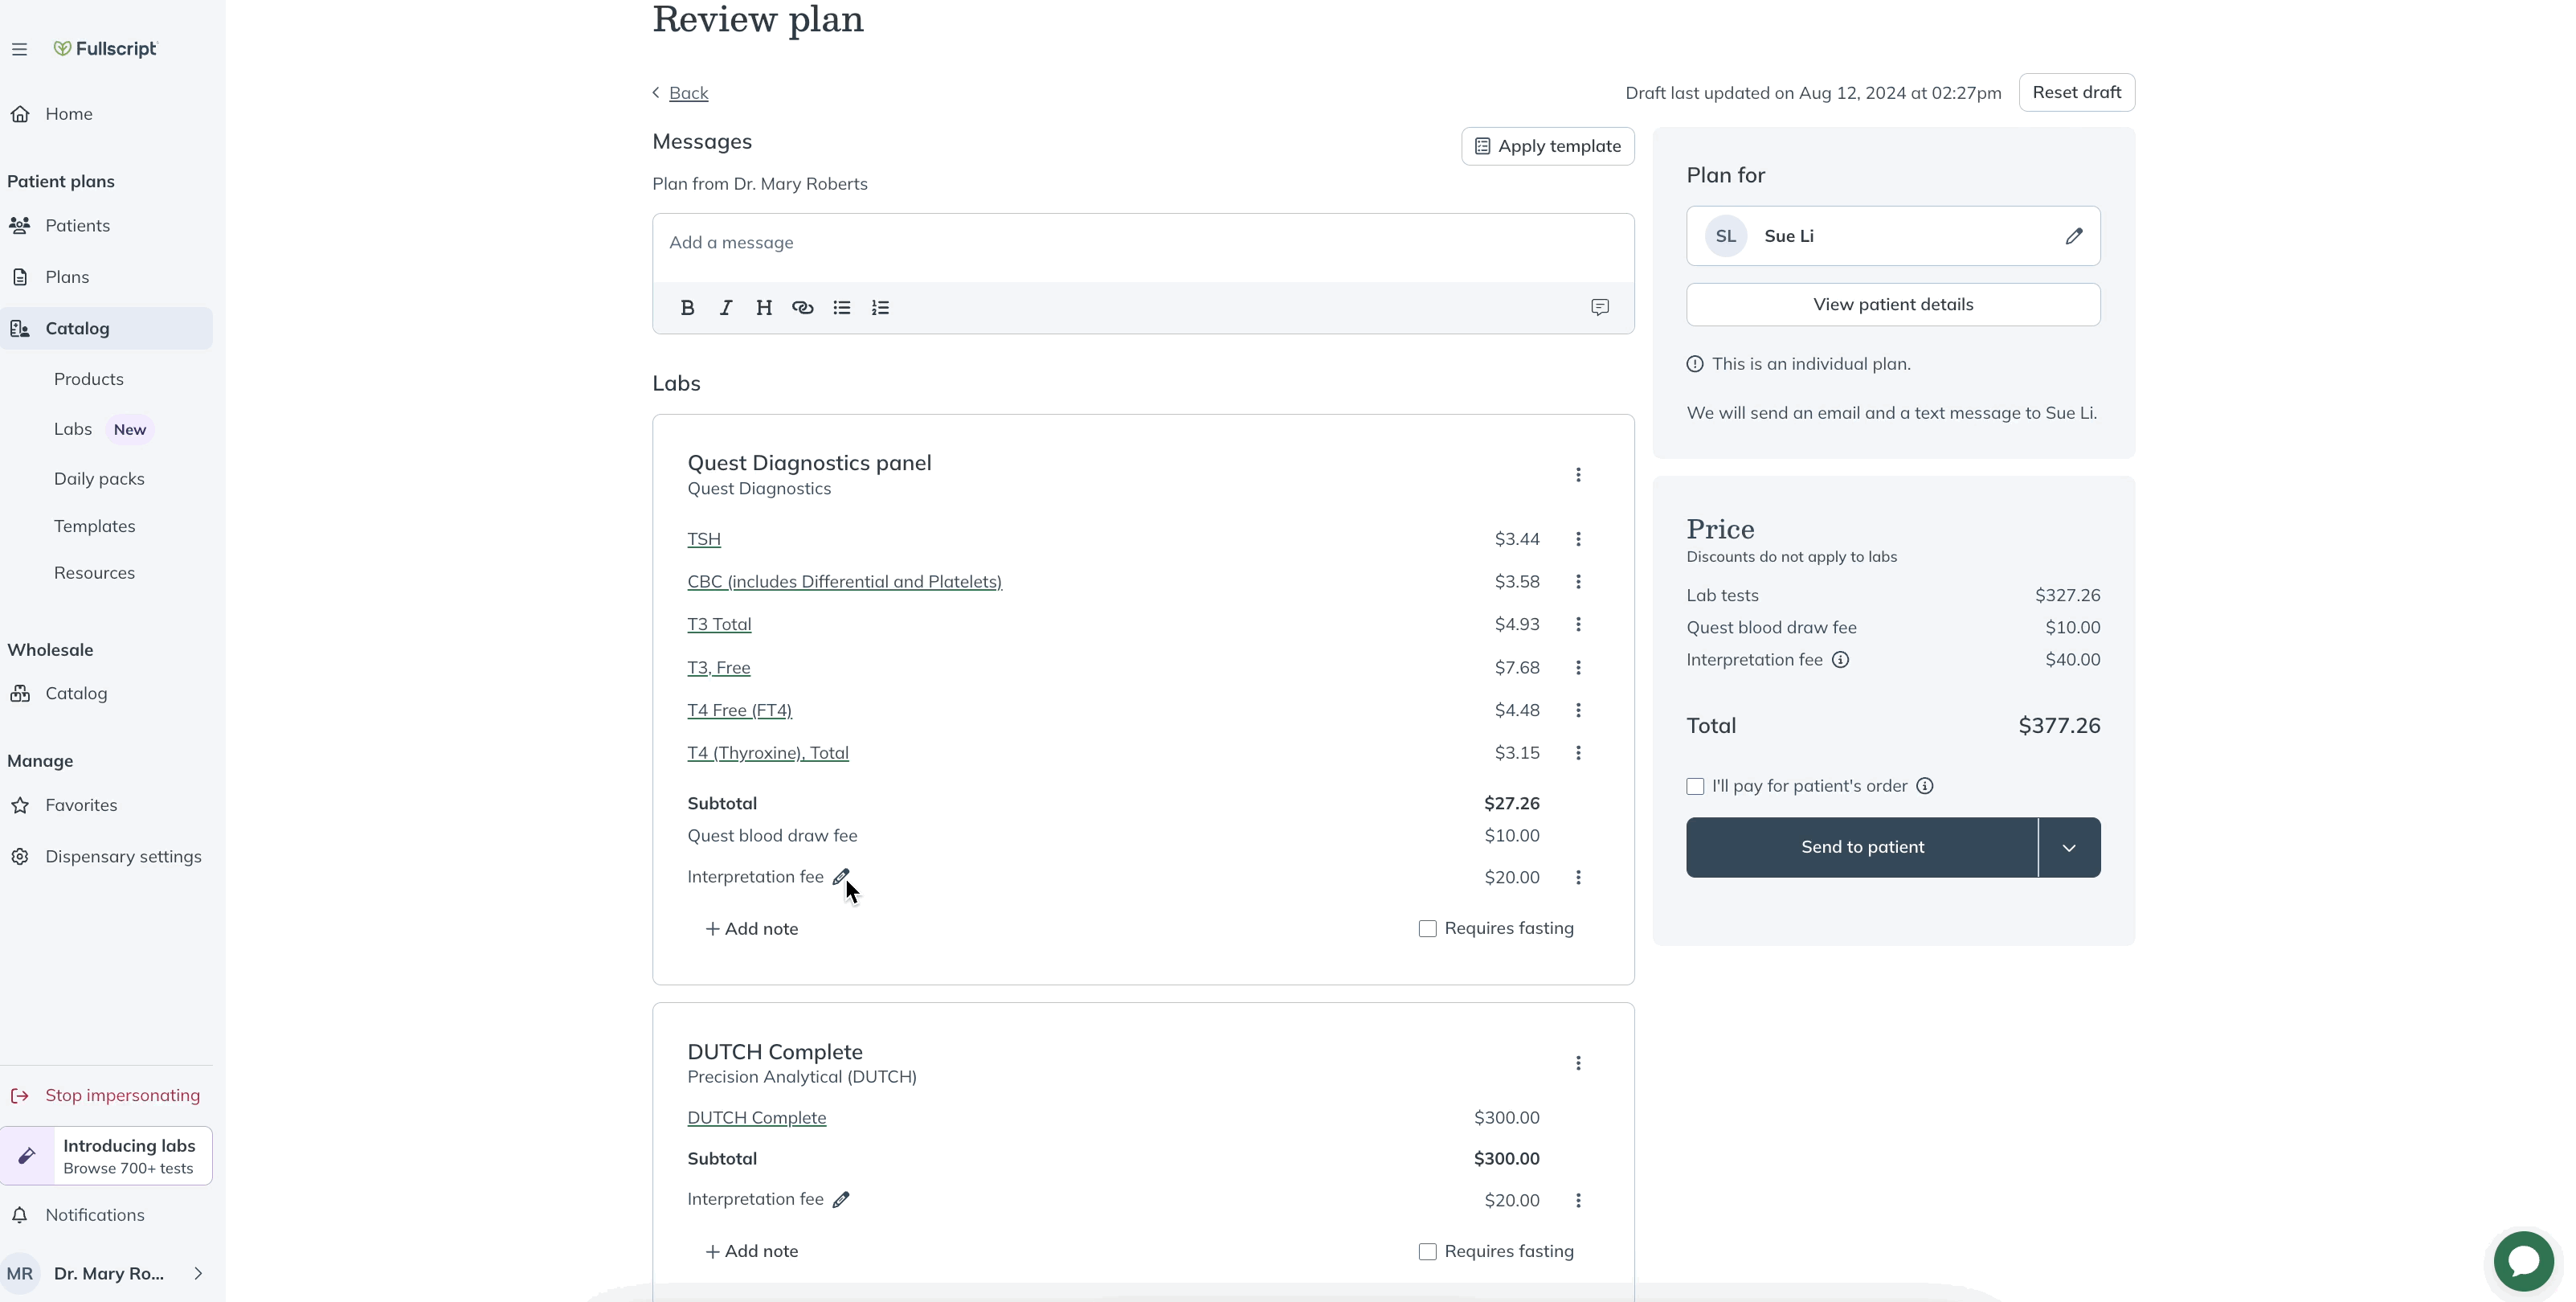Open DUTCH Complete test link
Screen dimensions: 2576x1302
pyautogui.click(x=756, y=1118)
